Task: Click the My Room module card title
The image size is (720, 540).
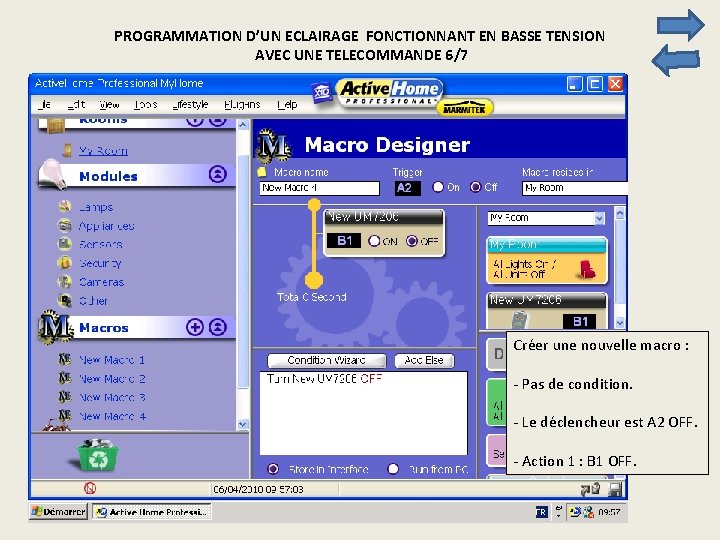Action: [x=547, y=245]
